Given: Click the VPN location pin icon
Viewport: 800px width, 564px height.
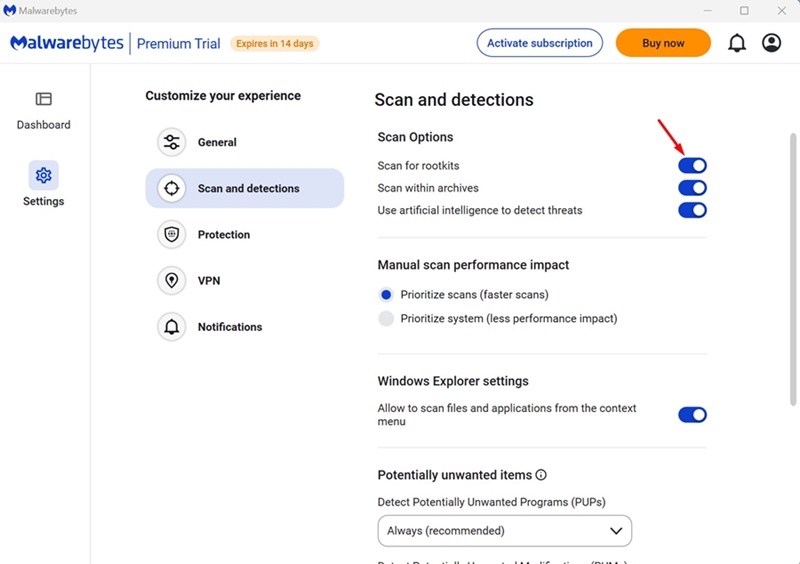Looking at the screenshot, I should coord(172,281).
